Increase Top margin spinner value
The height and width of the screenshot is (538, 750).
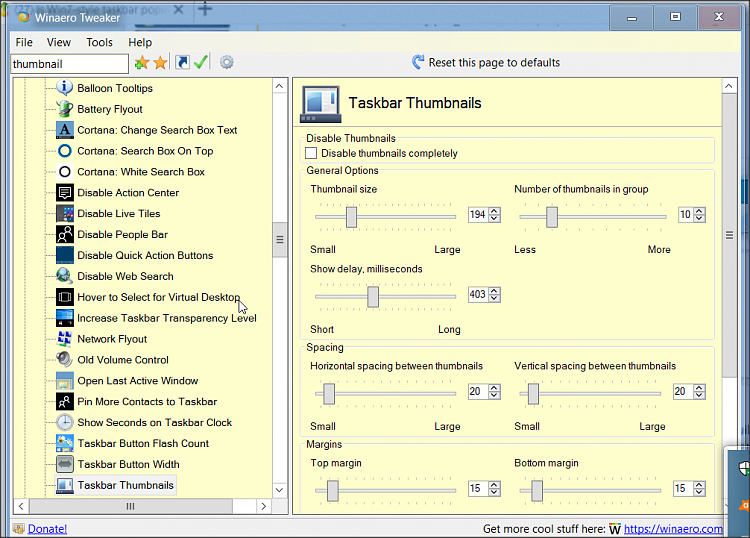click(x=495, y=485)
